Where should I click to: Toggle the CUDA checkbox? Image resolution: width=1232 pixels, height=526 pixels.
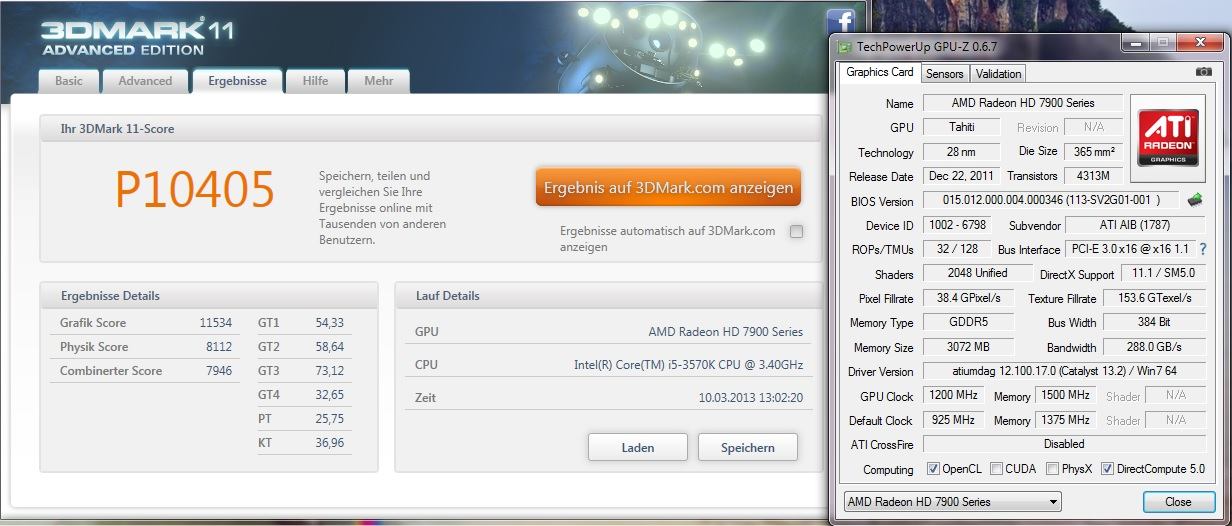[x=996, y=469]
